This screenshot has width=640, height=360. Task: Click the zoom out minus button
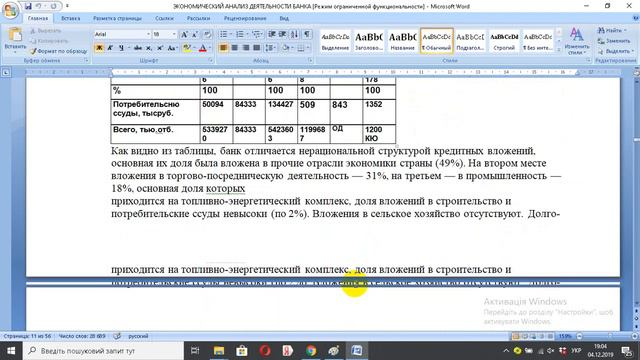coord(579,336)
